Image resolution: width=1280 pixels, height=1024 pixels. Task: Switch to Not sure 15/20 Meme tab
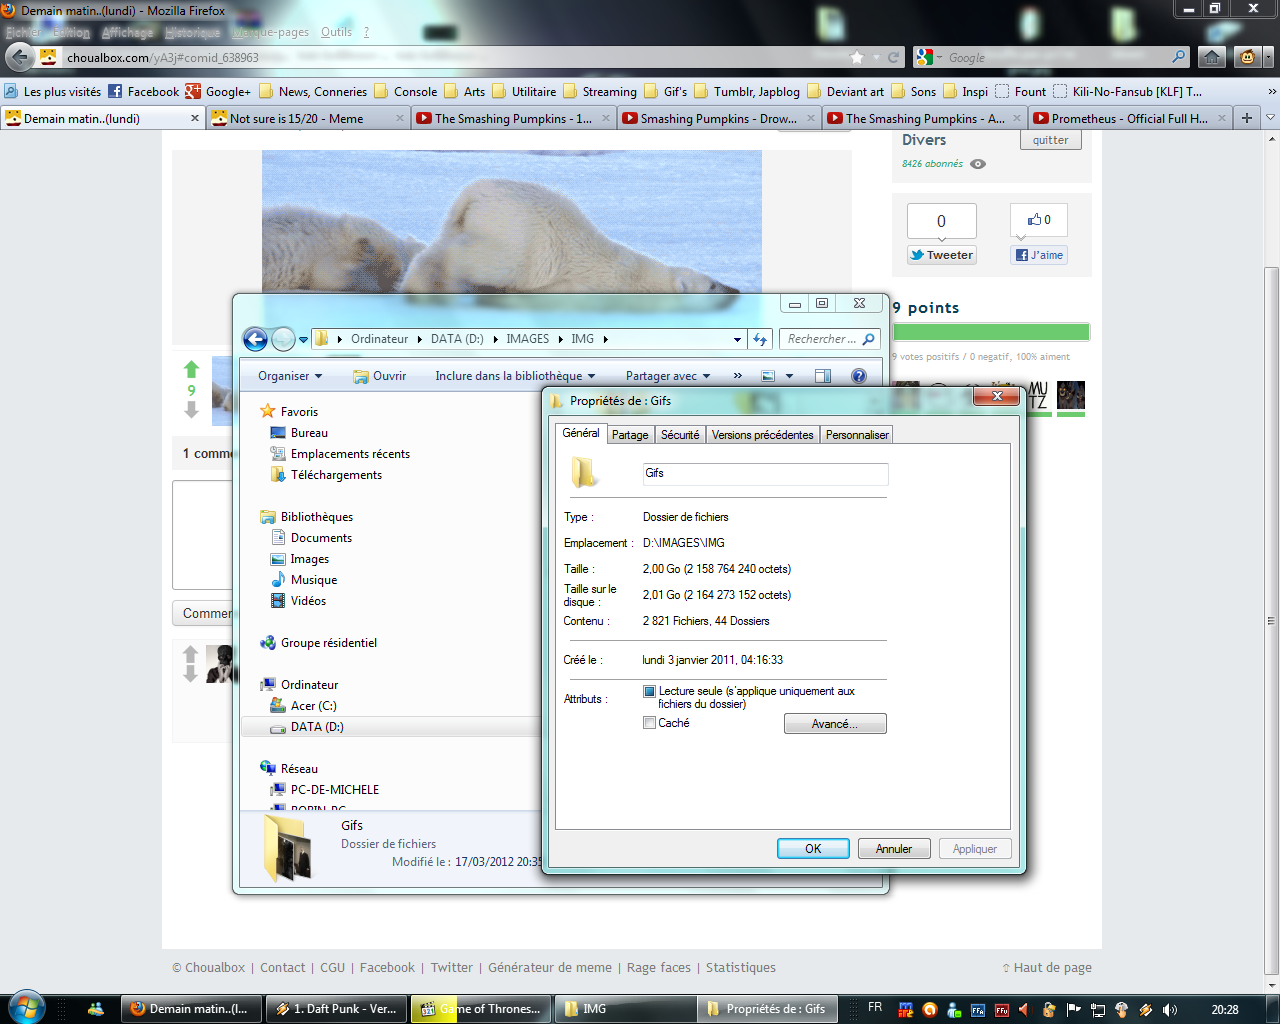point(309,118)
